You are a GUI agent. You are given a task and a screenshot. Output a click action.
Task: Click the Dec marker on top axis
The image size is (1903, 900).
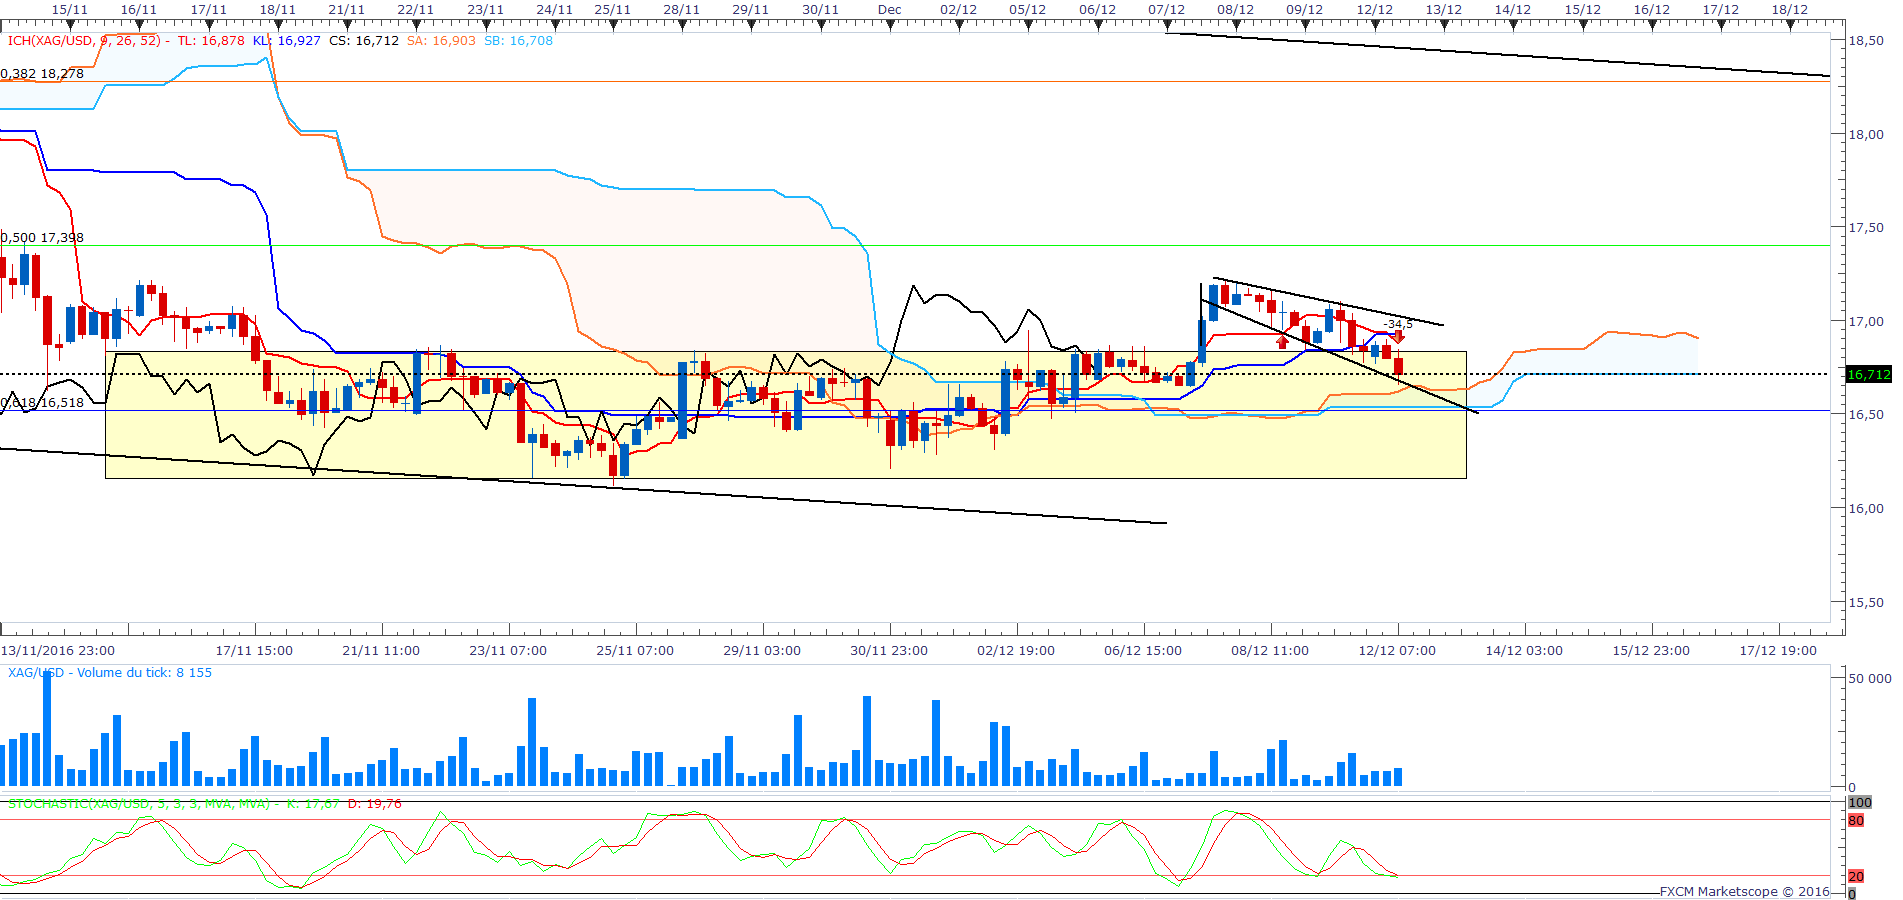(889, 10)
